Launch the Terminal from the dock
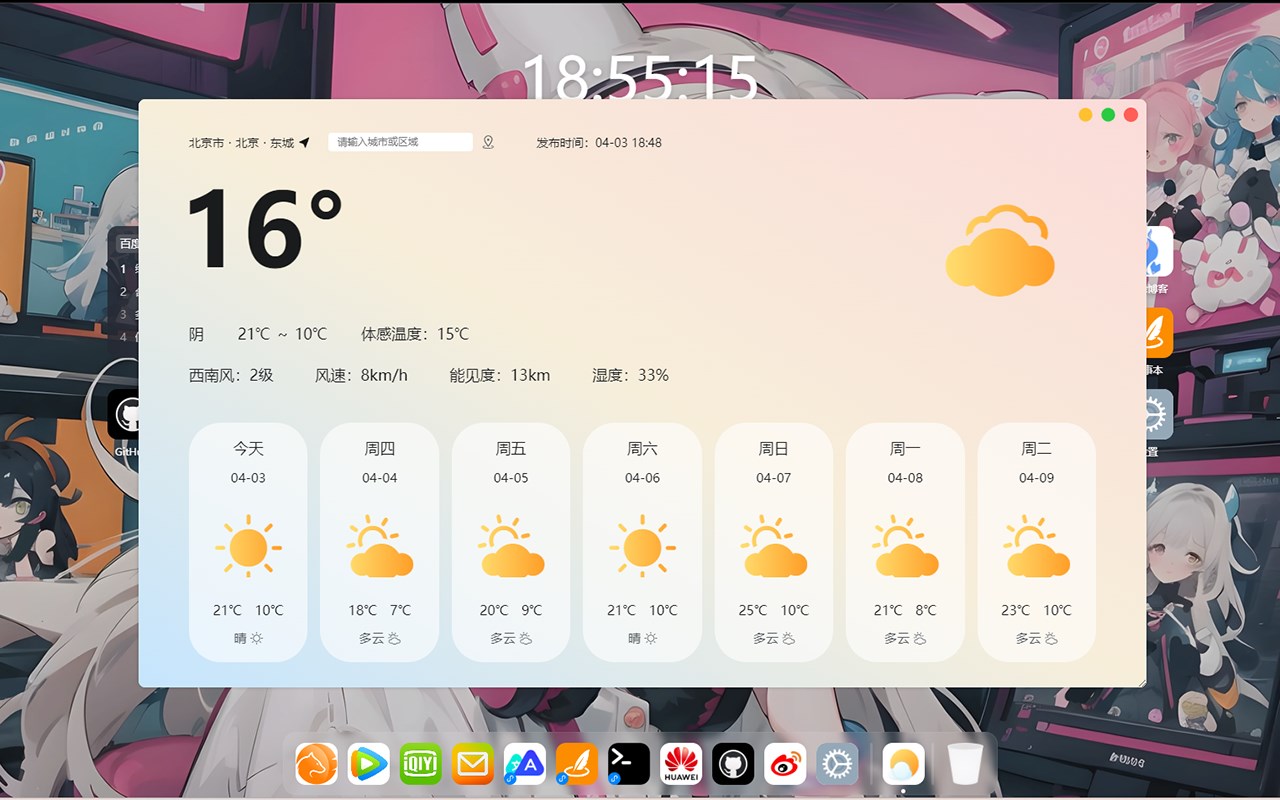Viewport: 1280px width, 800px height. 629,764
